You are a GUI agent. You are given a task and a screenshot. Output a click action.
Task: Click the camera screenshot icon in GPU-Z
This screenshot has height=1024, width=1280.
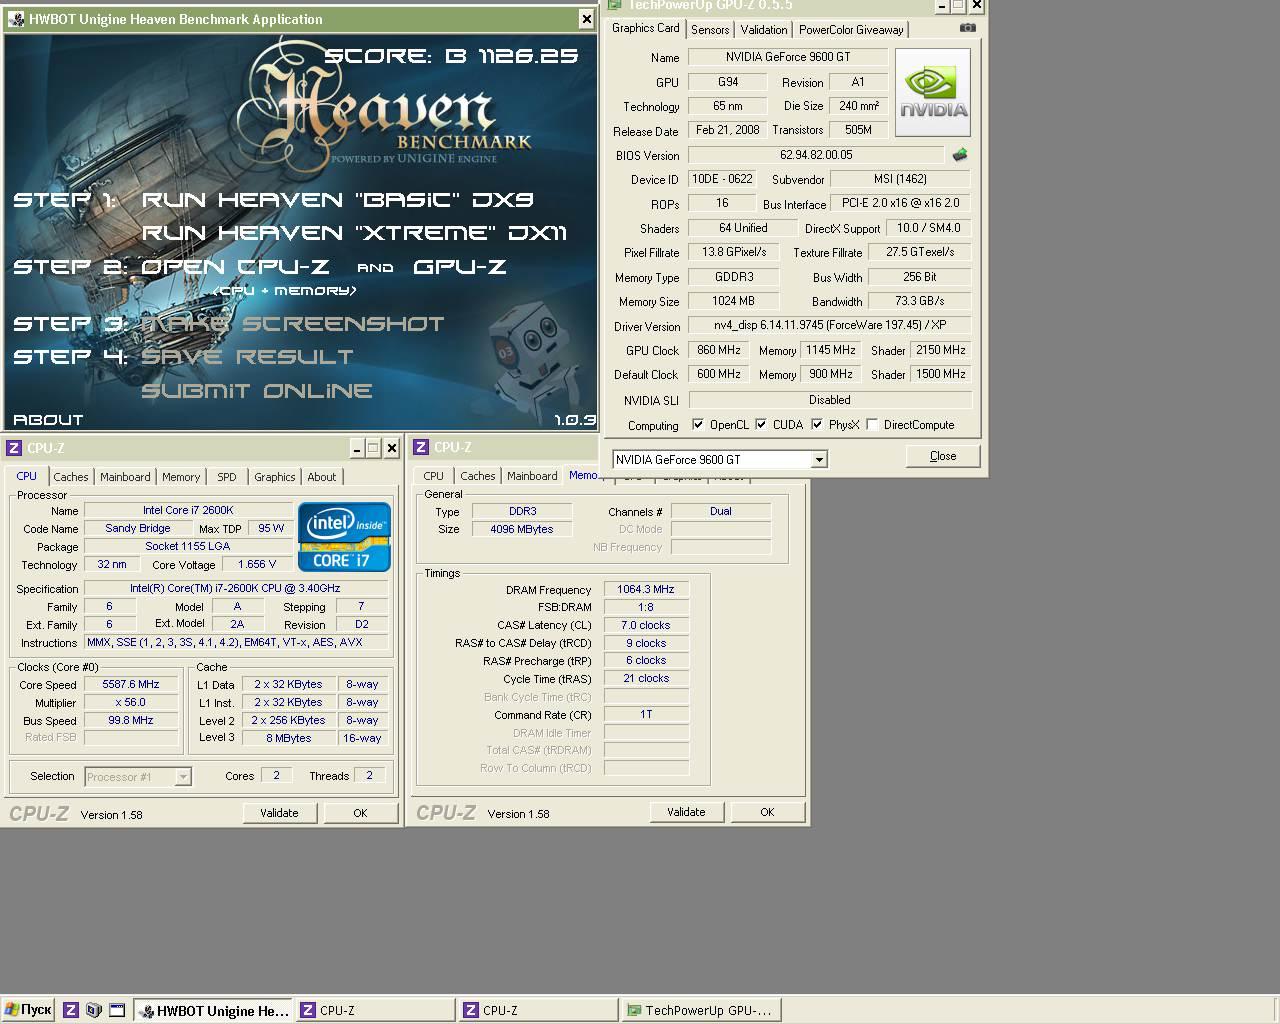click(967, 28)
